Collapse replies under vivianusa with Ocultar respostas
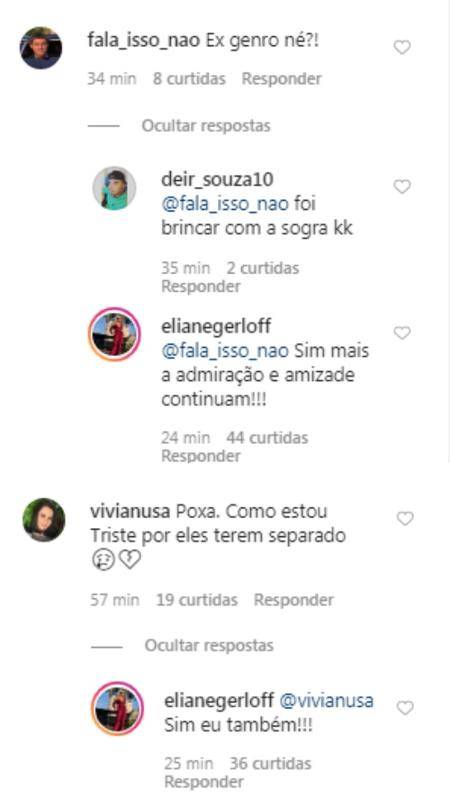The height and width of the screenshot is (800, 450). click(209, 645)
